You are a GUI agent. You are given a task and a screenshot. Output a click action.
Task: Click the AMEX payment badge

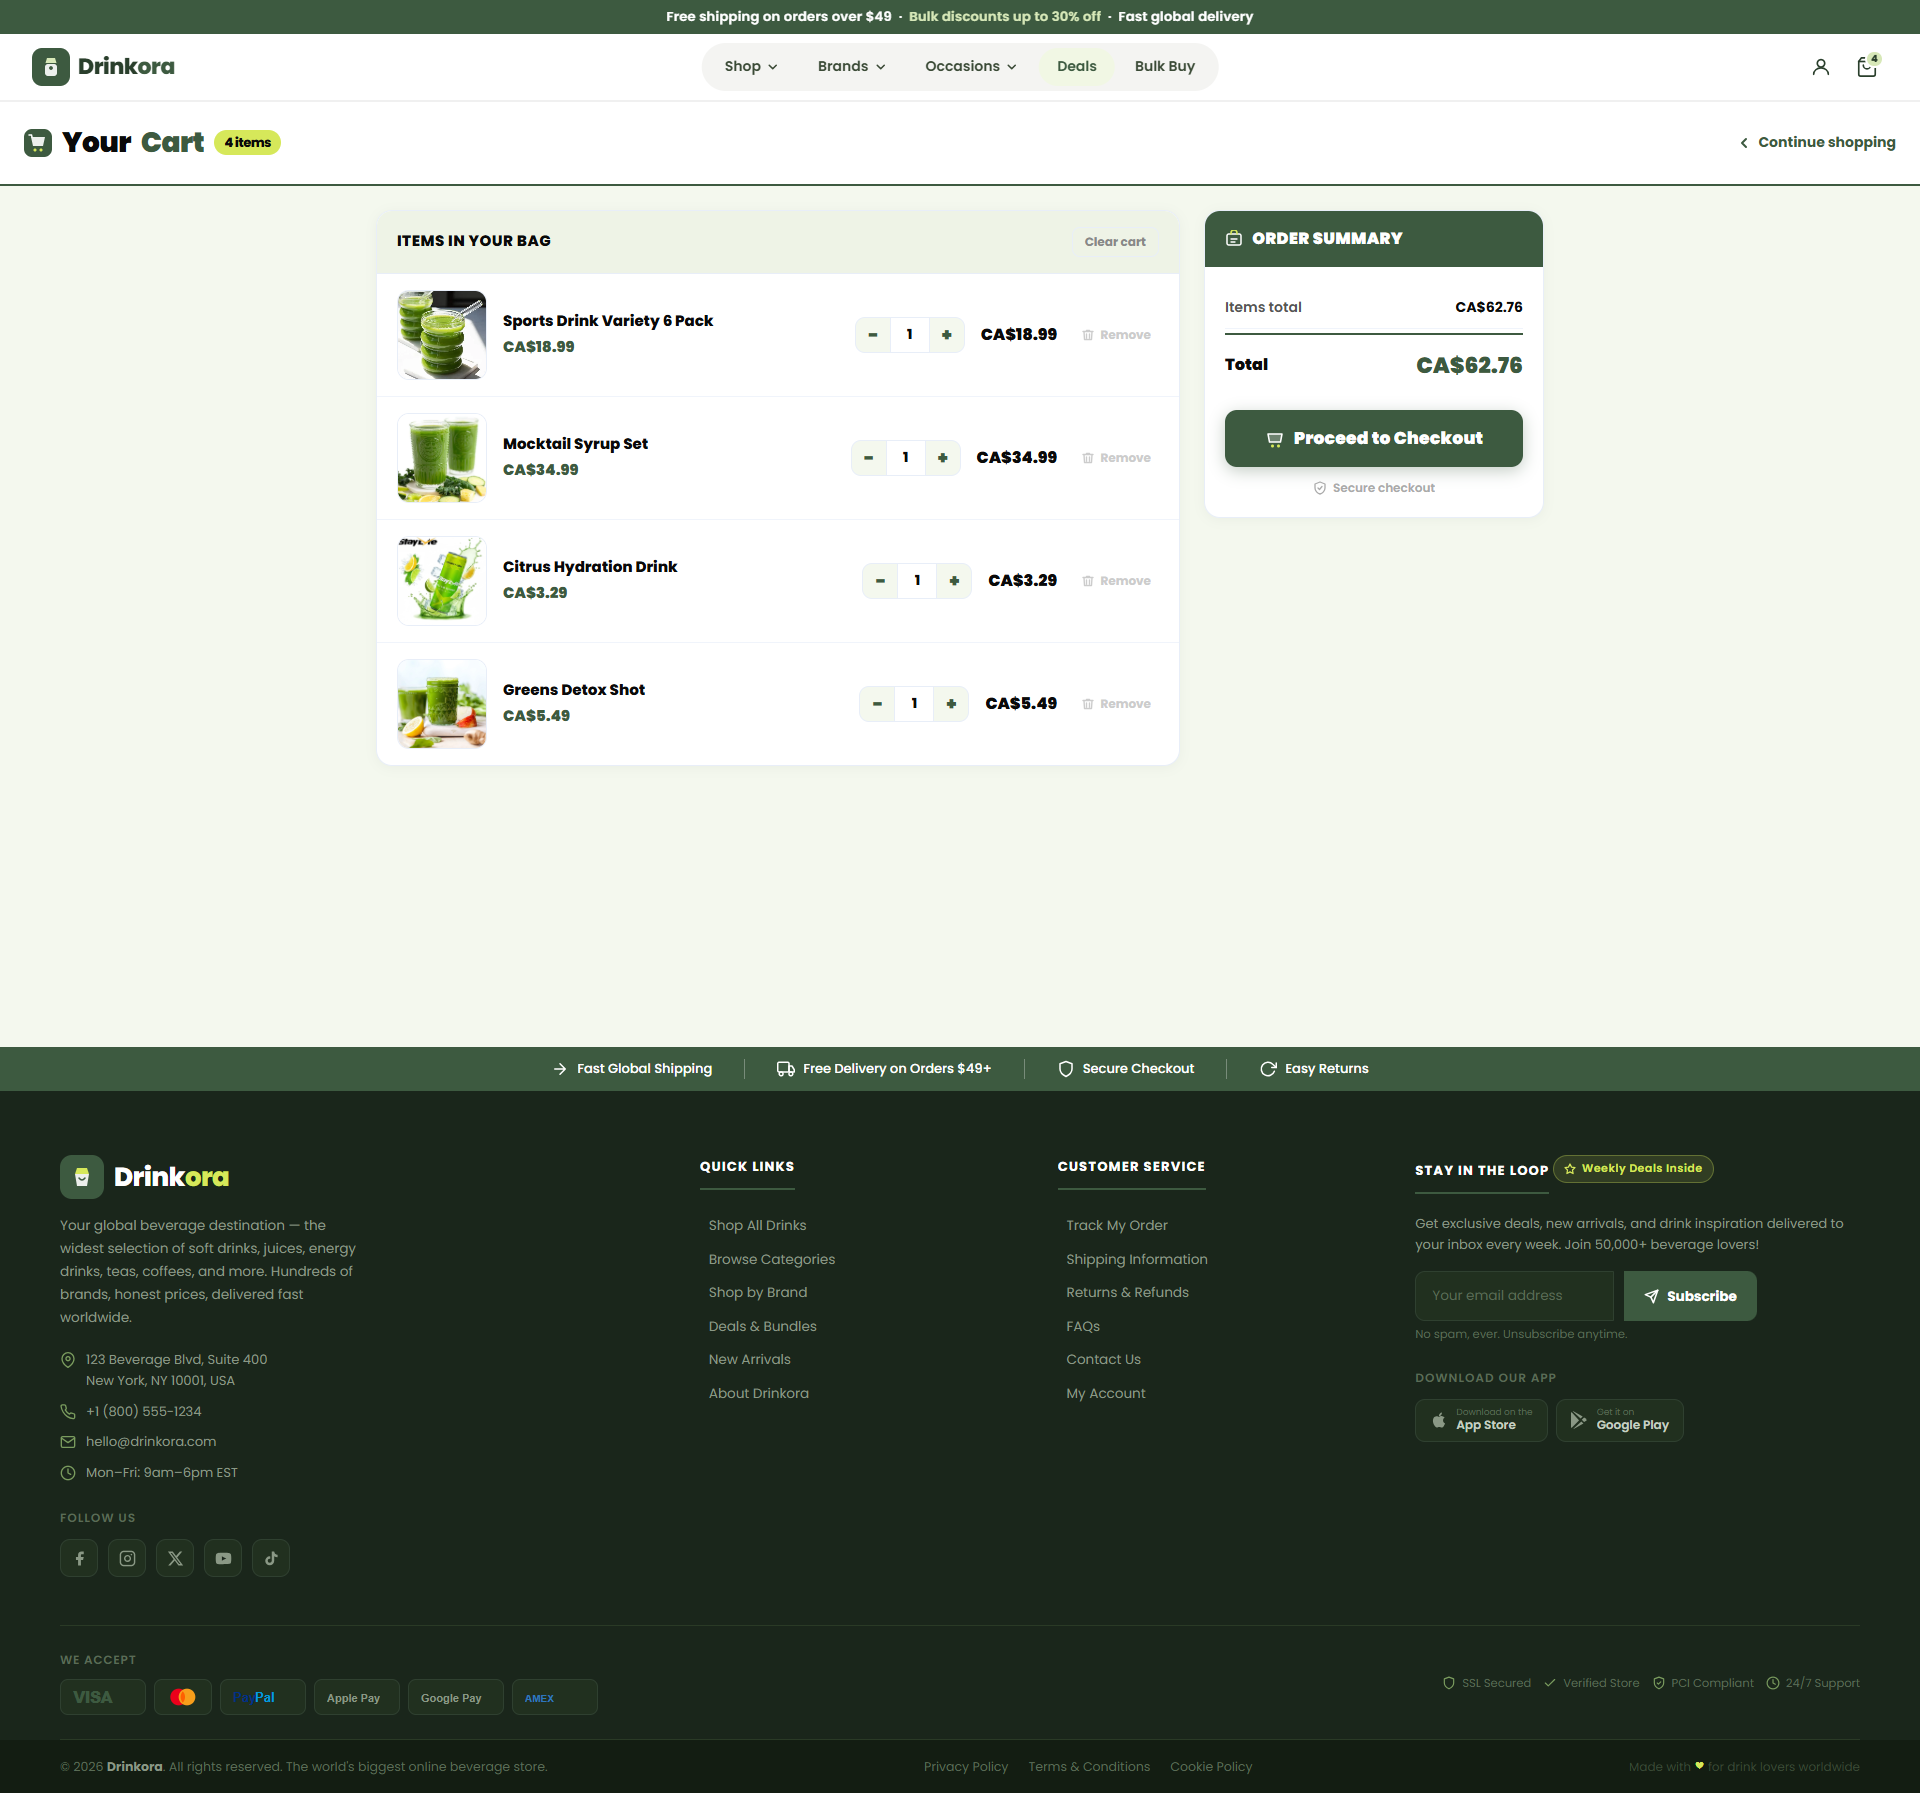pos(555,1697)
